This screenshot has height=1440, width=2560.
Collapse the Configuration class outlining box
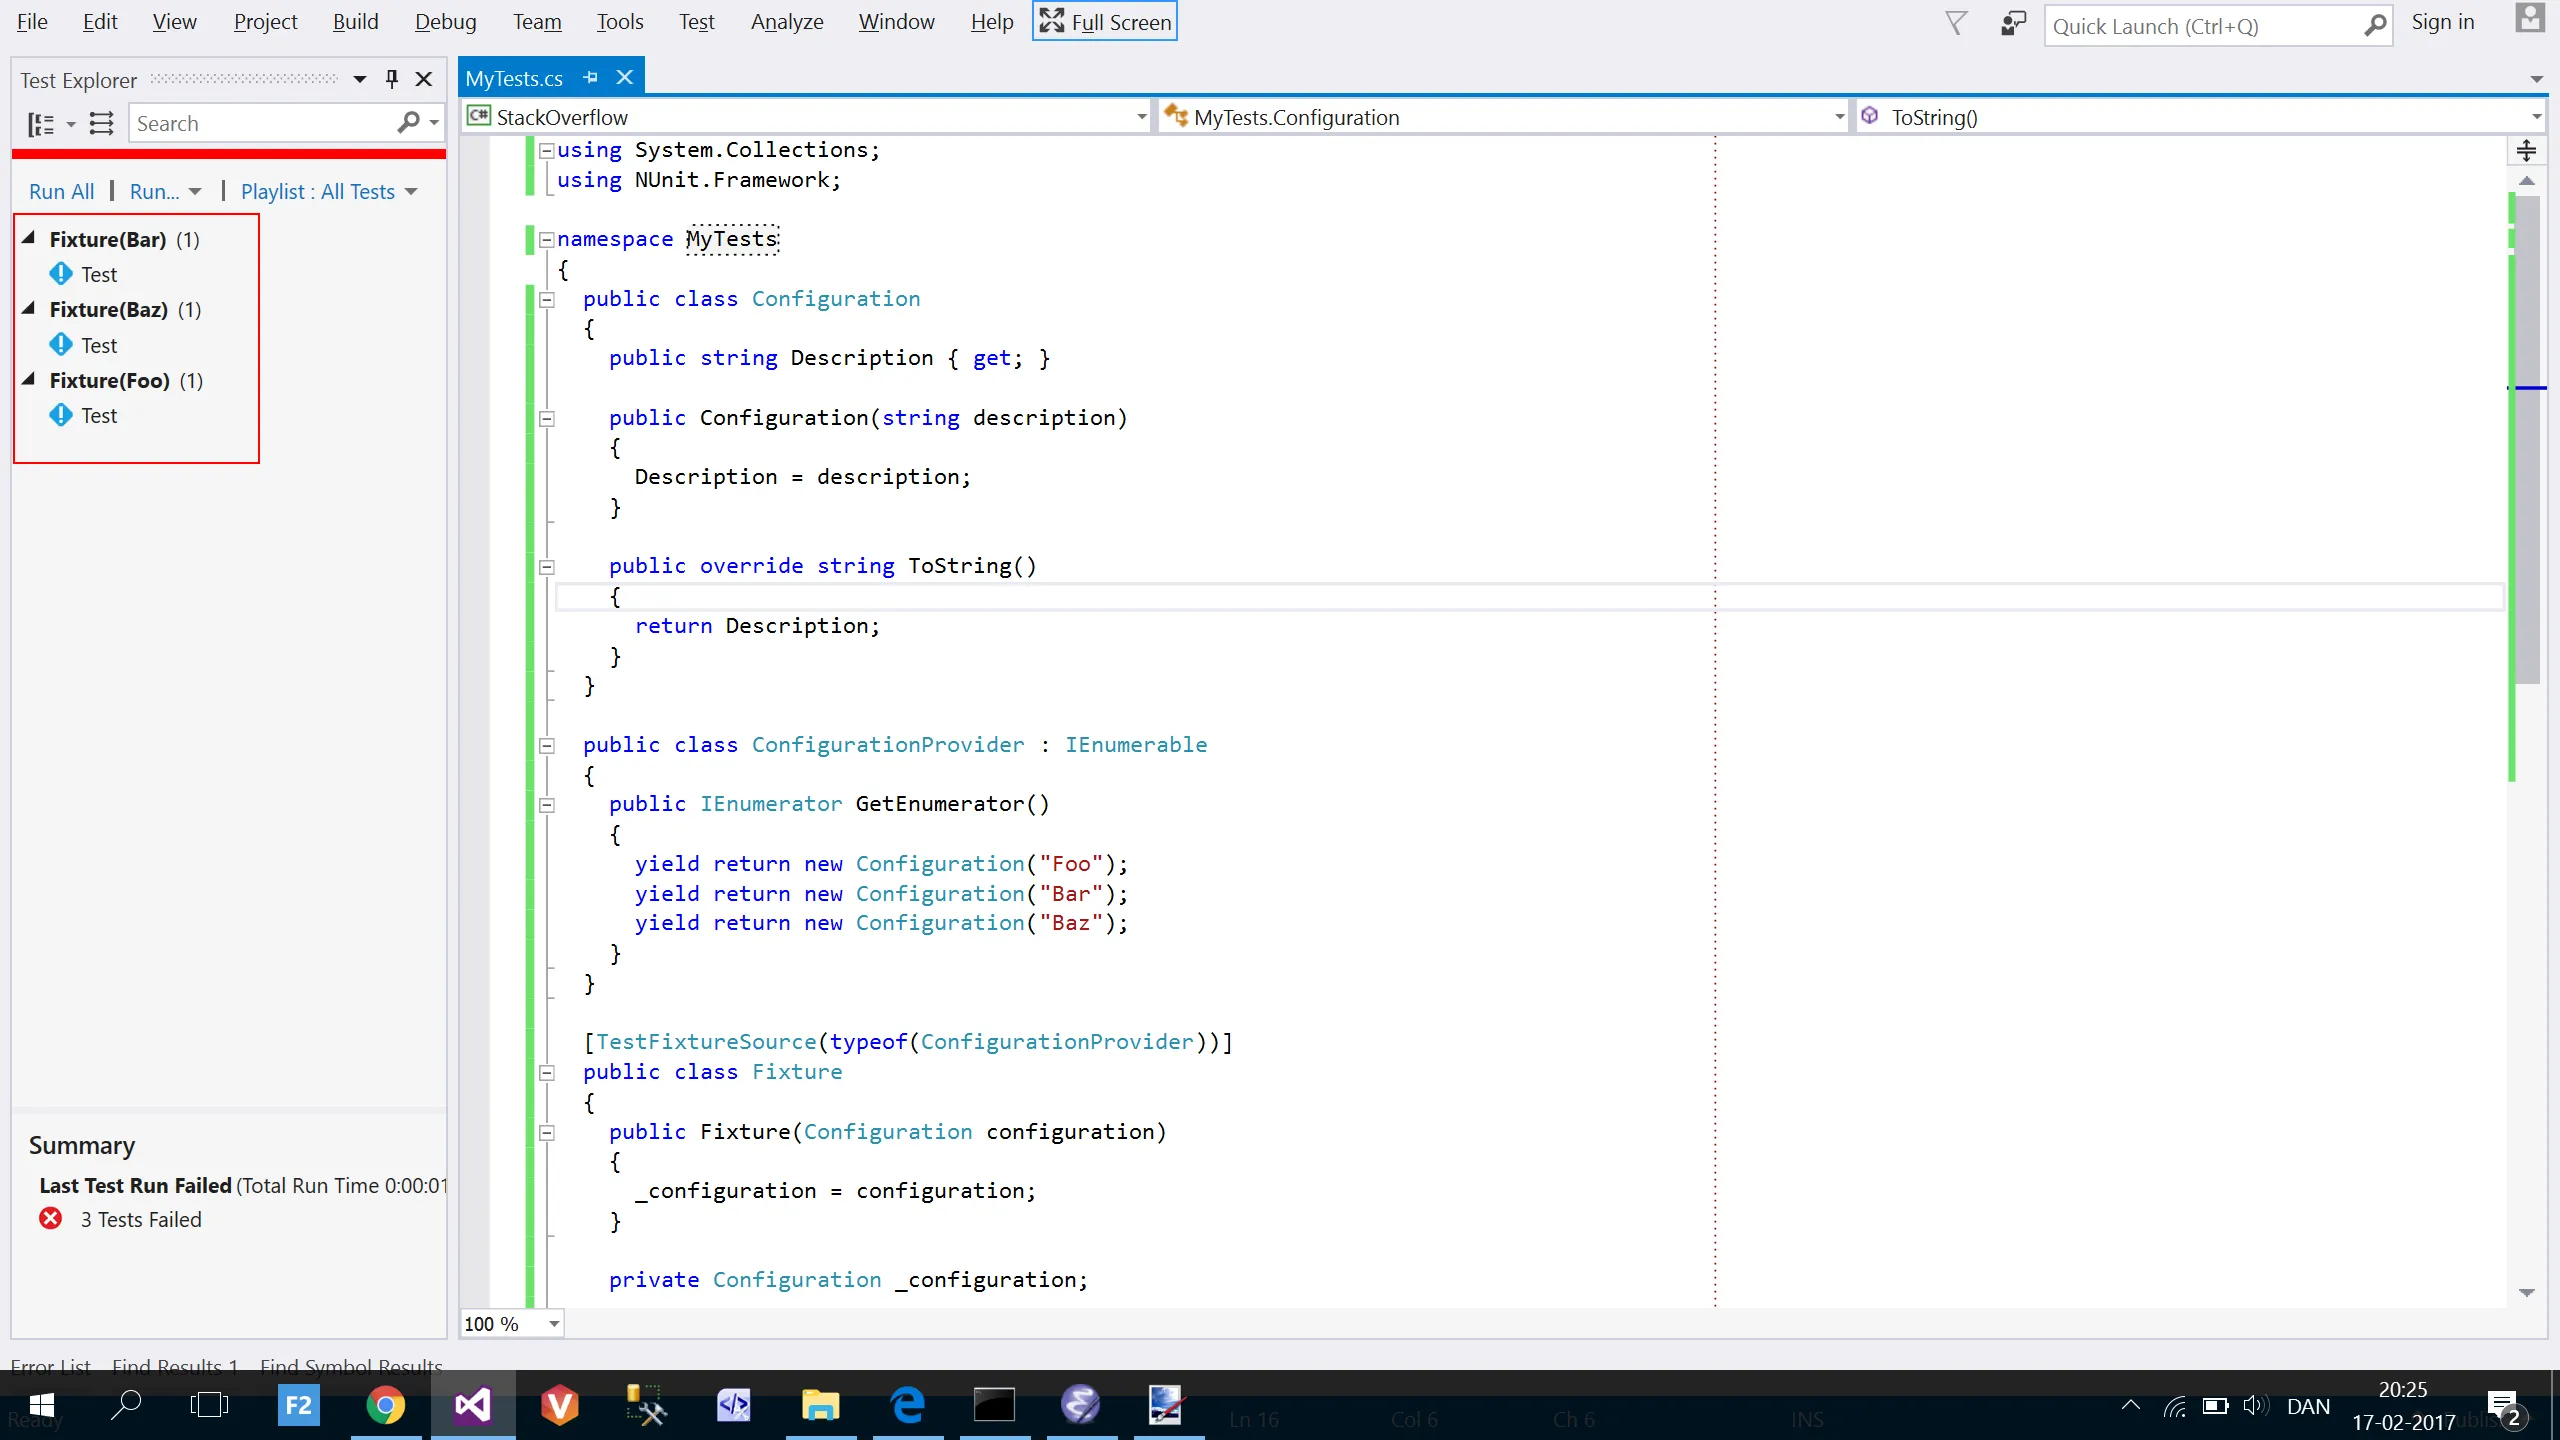[547, 299]
